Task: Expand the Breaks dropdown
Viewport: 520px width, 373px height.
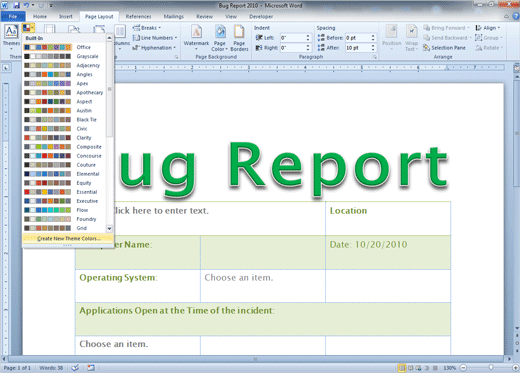Action: pos(147,28)
